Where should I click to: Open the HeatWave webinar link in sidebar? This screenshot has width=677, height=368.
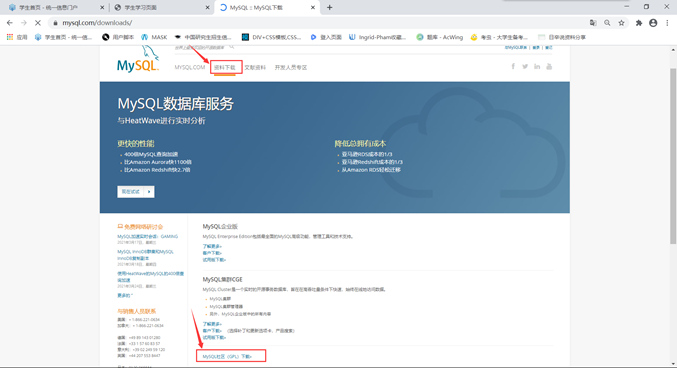point(151,277)
